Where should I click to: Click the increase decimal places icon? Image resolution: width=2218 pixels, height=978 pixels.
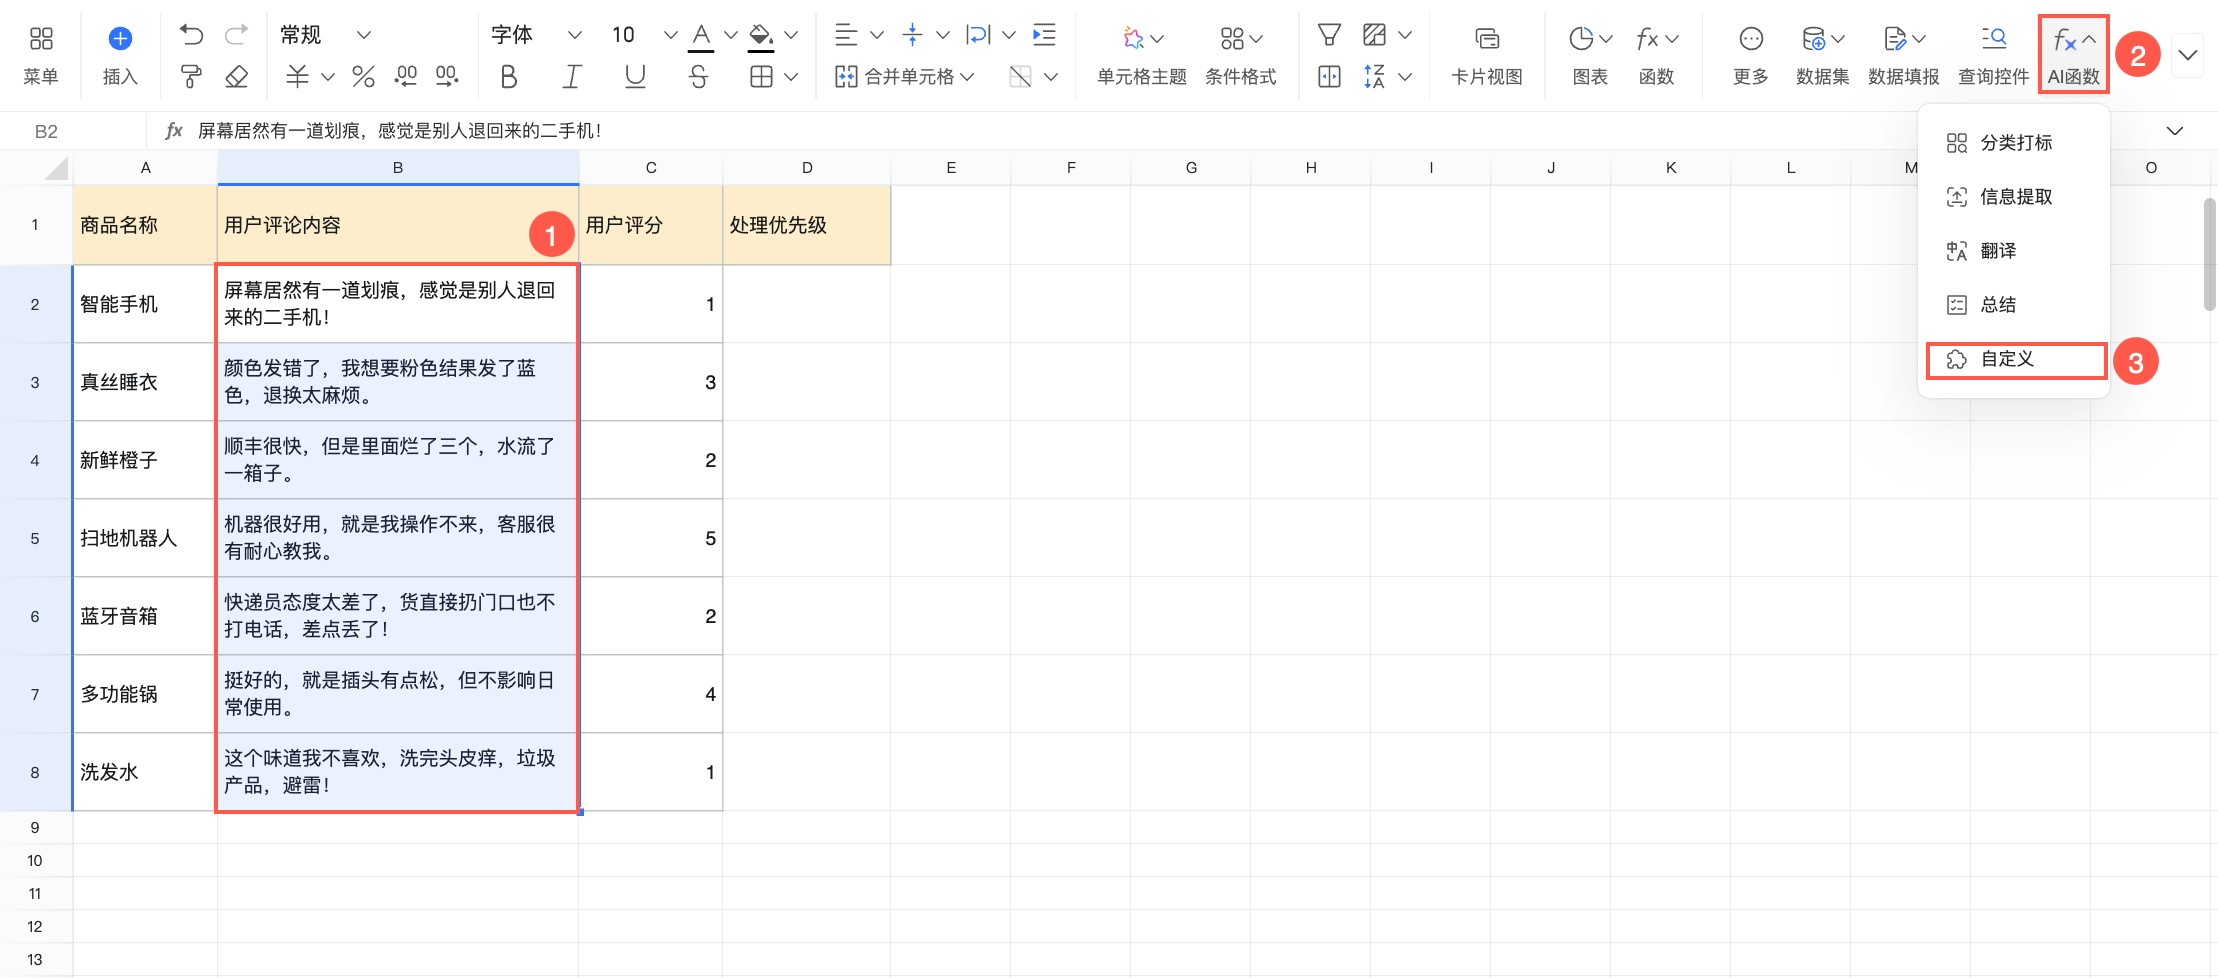[447, 76]
